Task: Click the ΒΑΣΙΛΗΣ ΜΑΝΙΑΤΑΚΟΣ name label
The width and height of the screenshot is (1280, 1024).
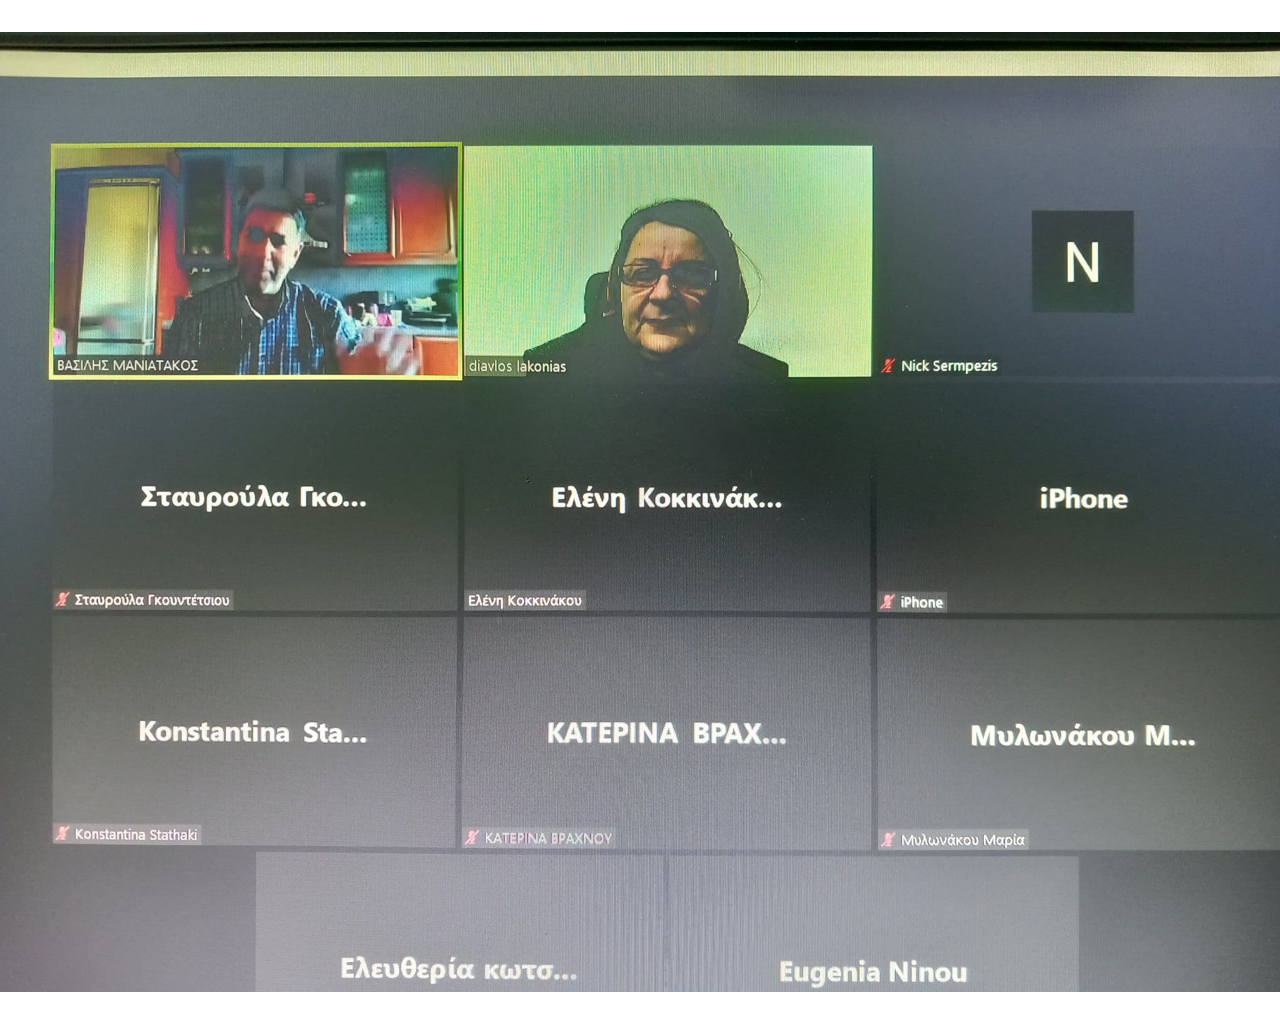Action: 127,366
